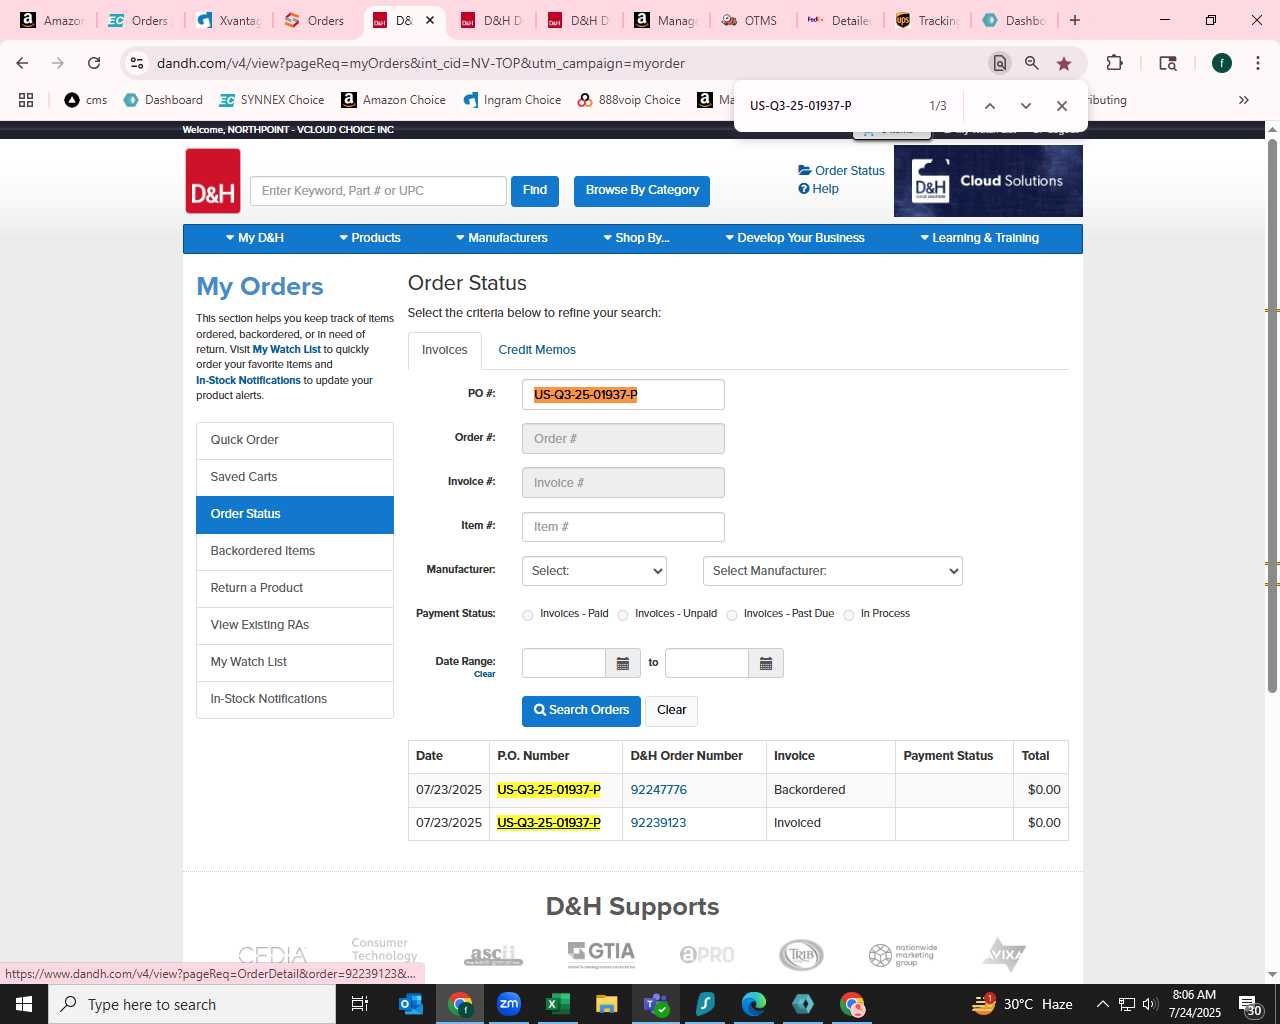Click the Item # input field
The height and width of the screenshot is (1024, 1280).
click(x=623, y=527)
